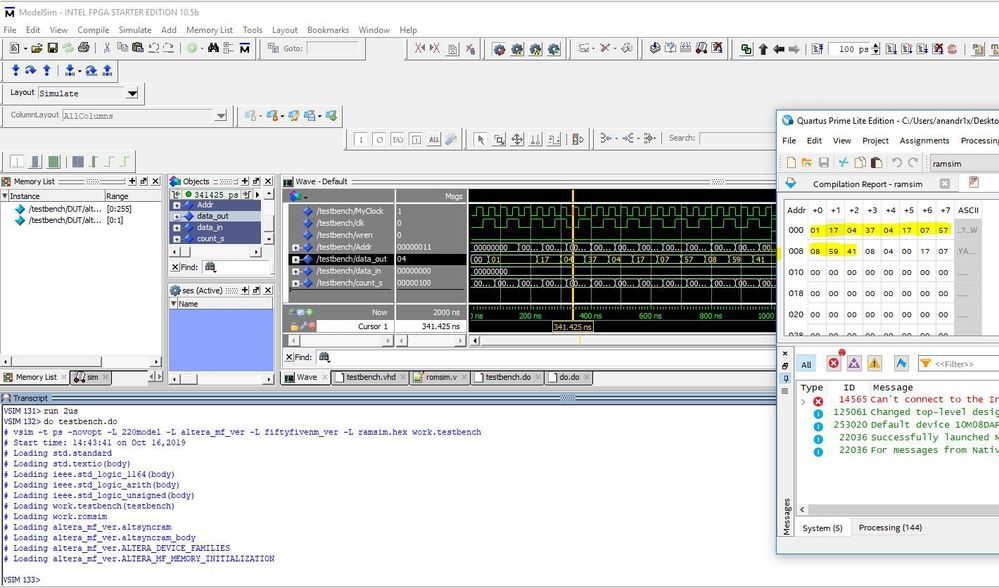
Task: Click the lock cursor icon beside Cursor 1
Action: click(294, 326)
